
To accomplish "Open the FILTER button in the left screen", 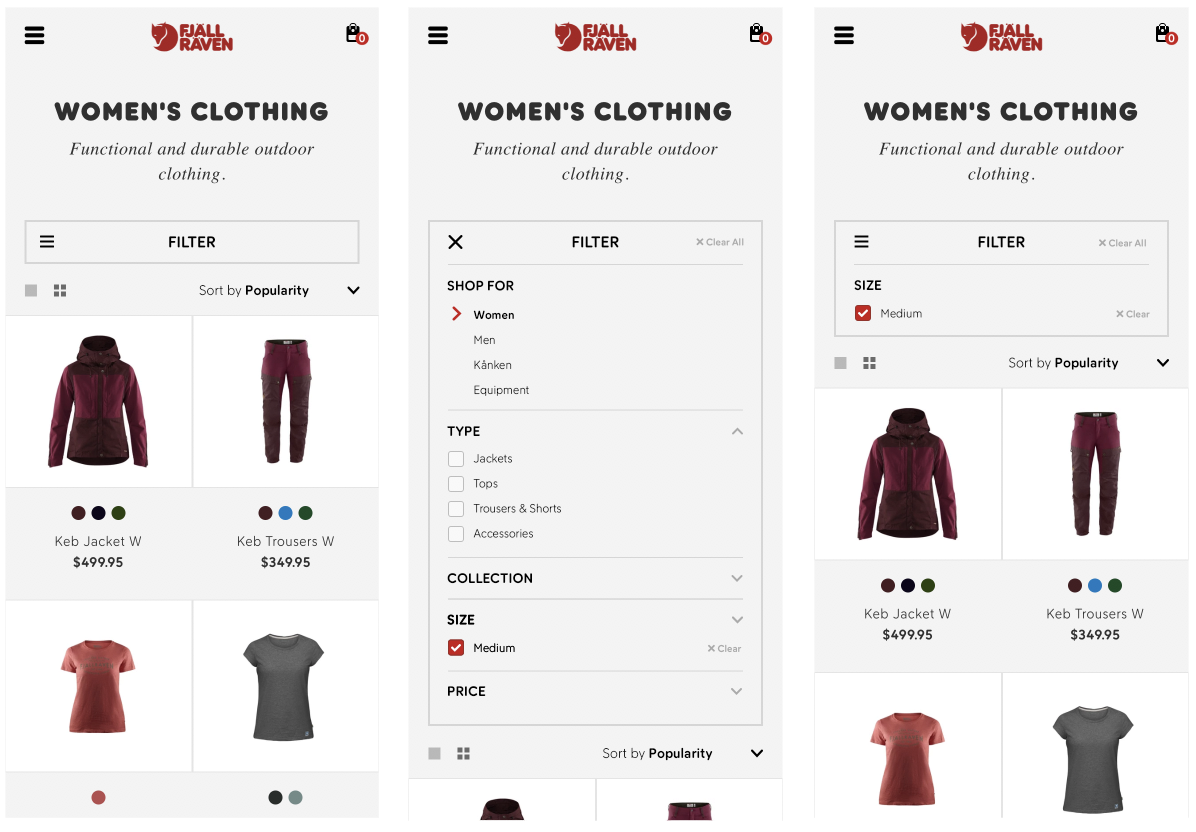I will click(x=191, y=242).
